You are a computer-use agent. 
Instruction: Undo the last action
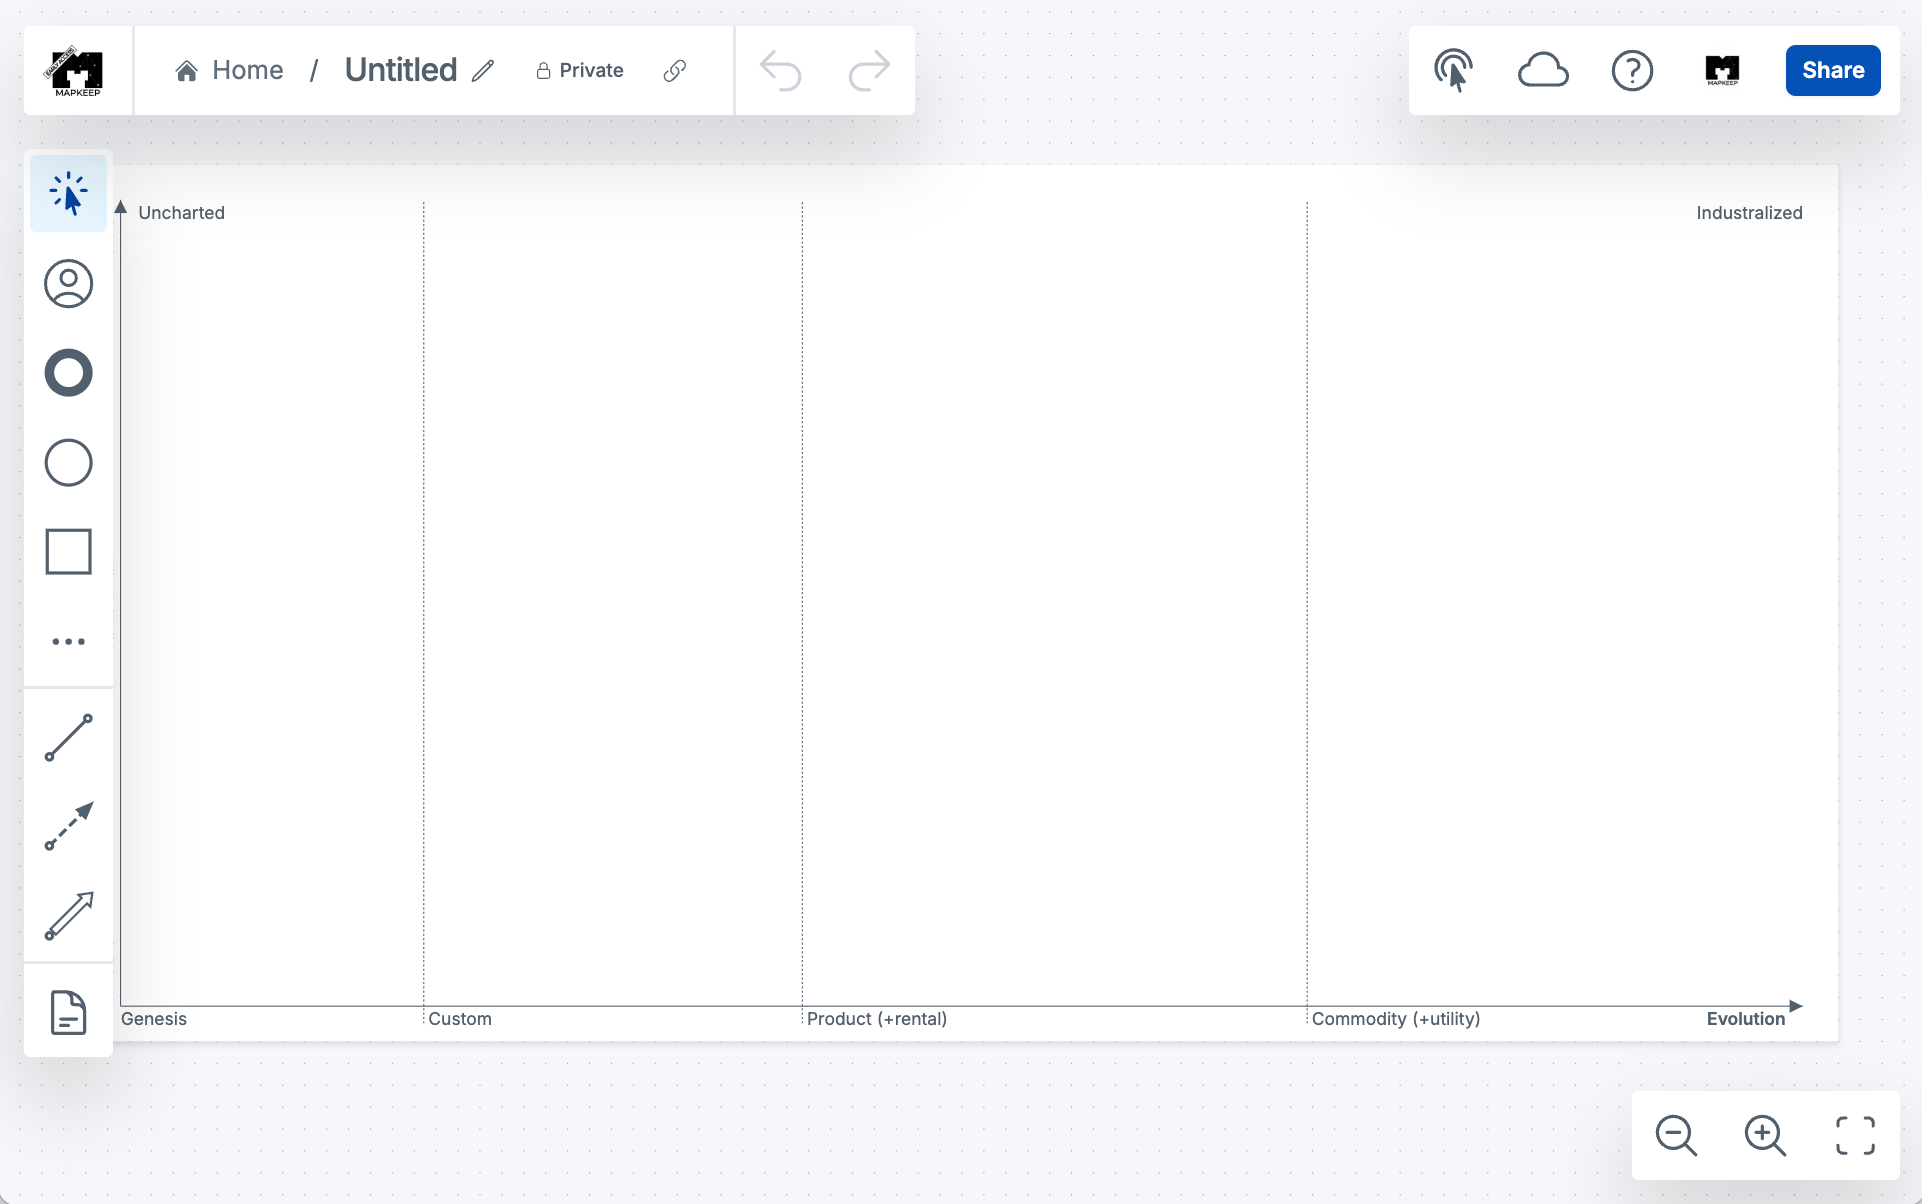(x=780, y=70)
